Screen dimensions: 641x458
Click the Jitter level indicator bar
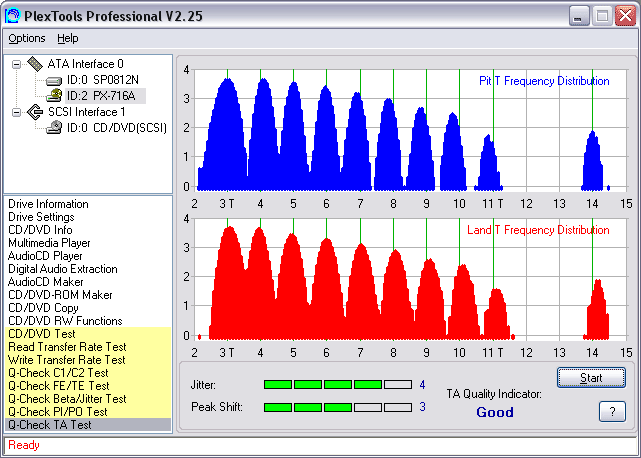click(x=338, y=384)
